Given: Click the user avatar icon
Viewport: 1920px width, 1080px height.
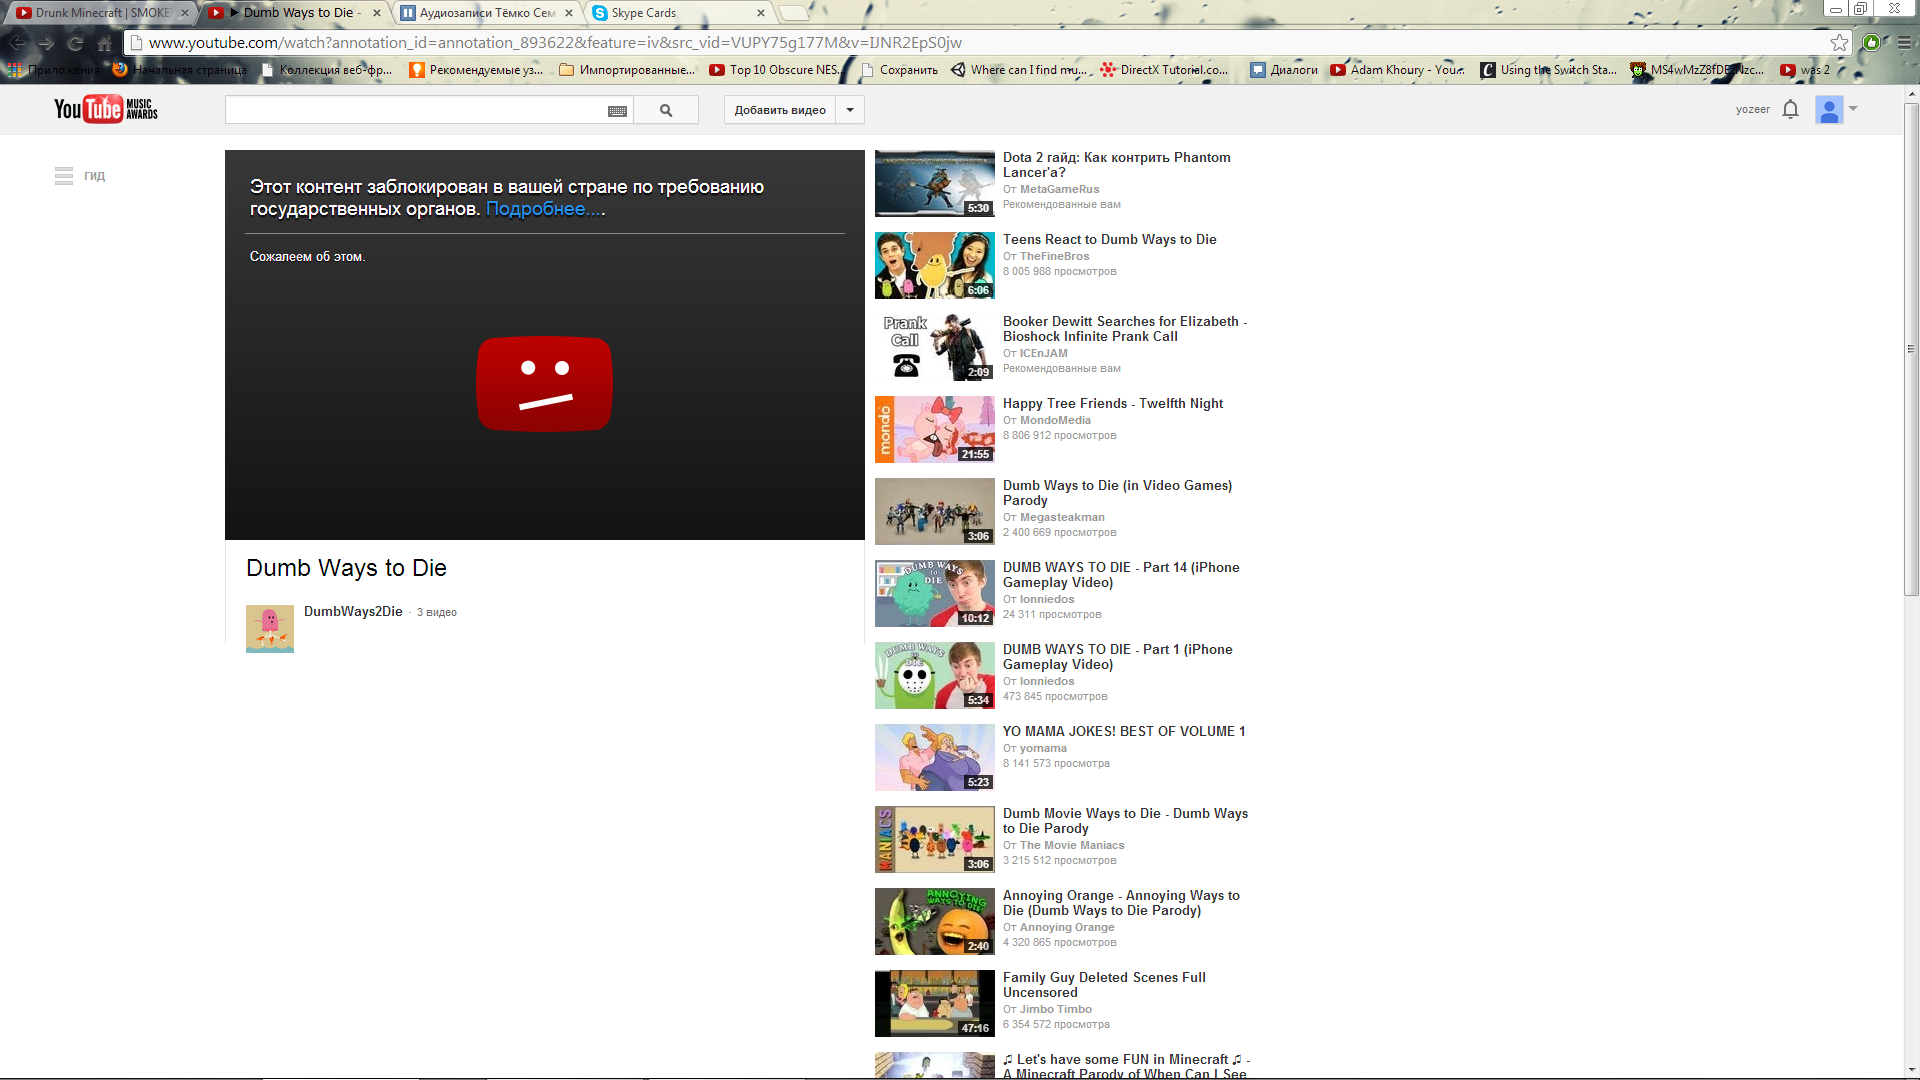Looking at the screenshot, I should click(1828, 109).
